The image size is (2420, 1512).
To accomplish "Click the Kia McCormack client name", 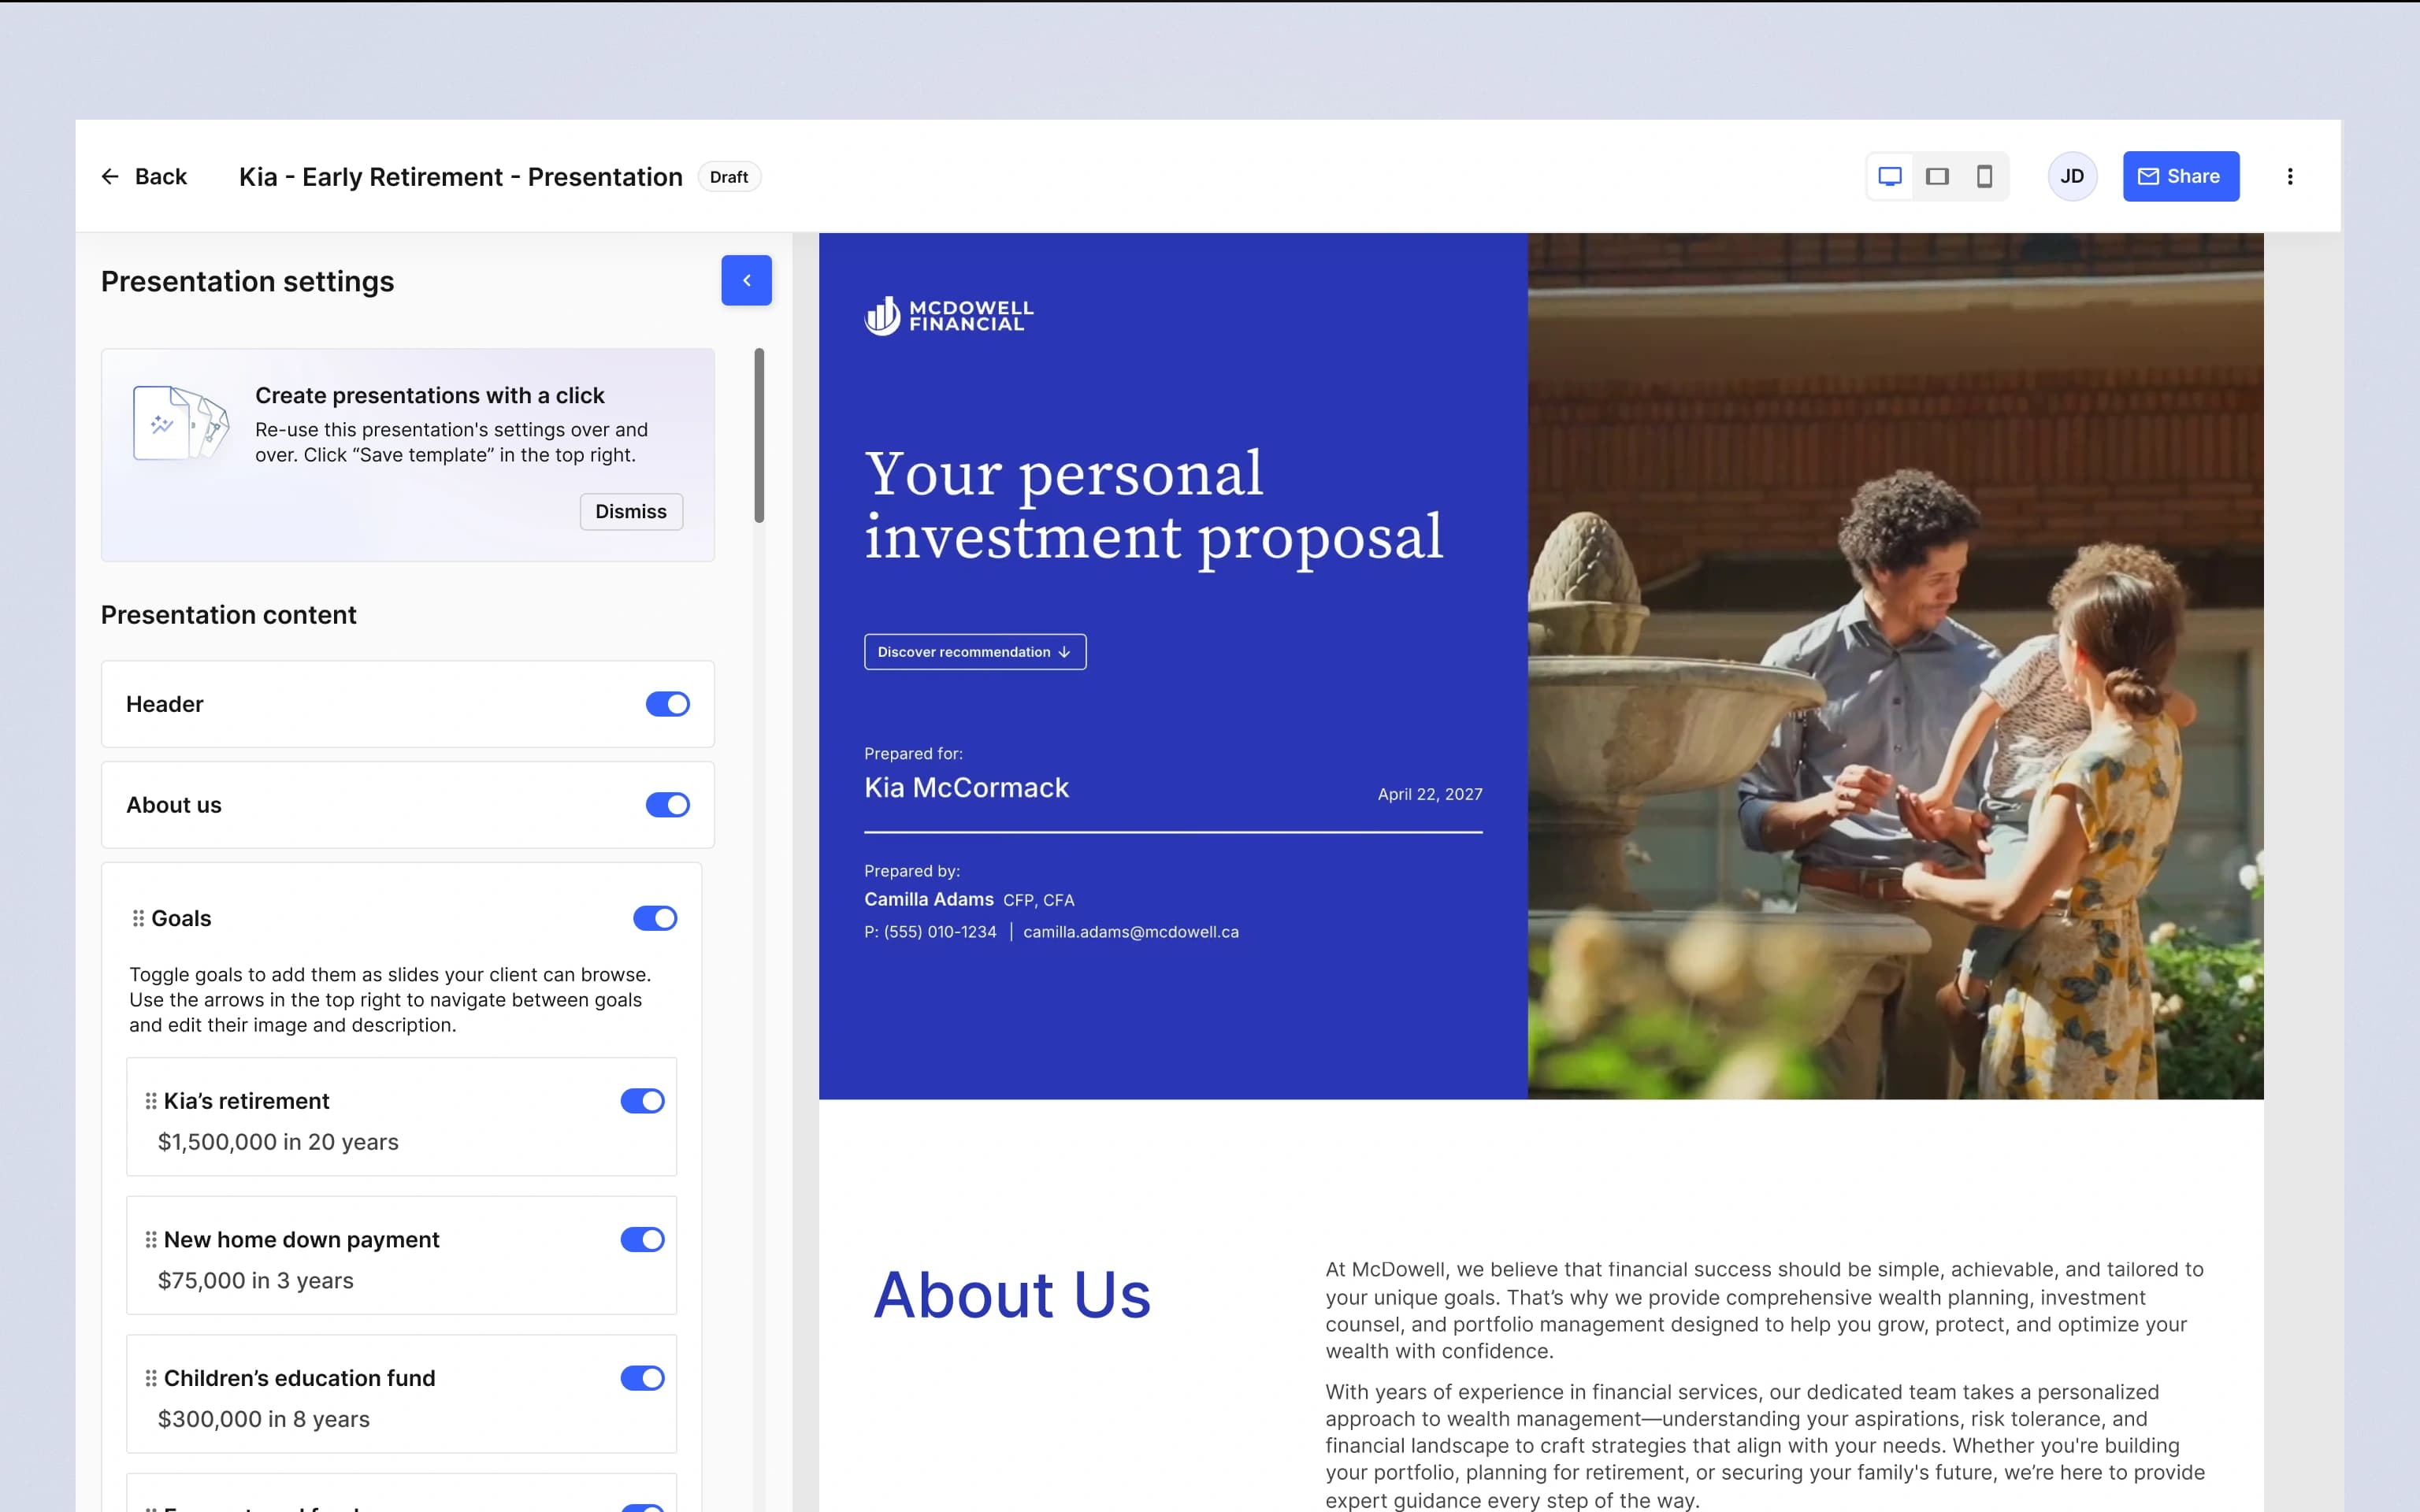I will pos(966,788).
